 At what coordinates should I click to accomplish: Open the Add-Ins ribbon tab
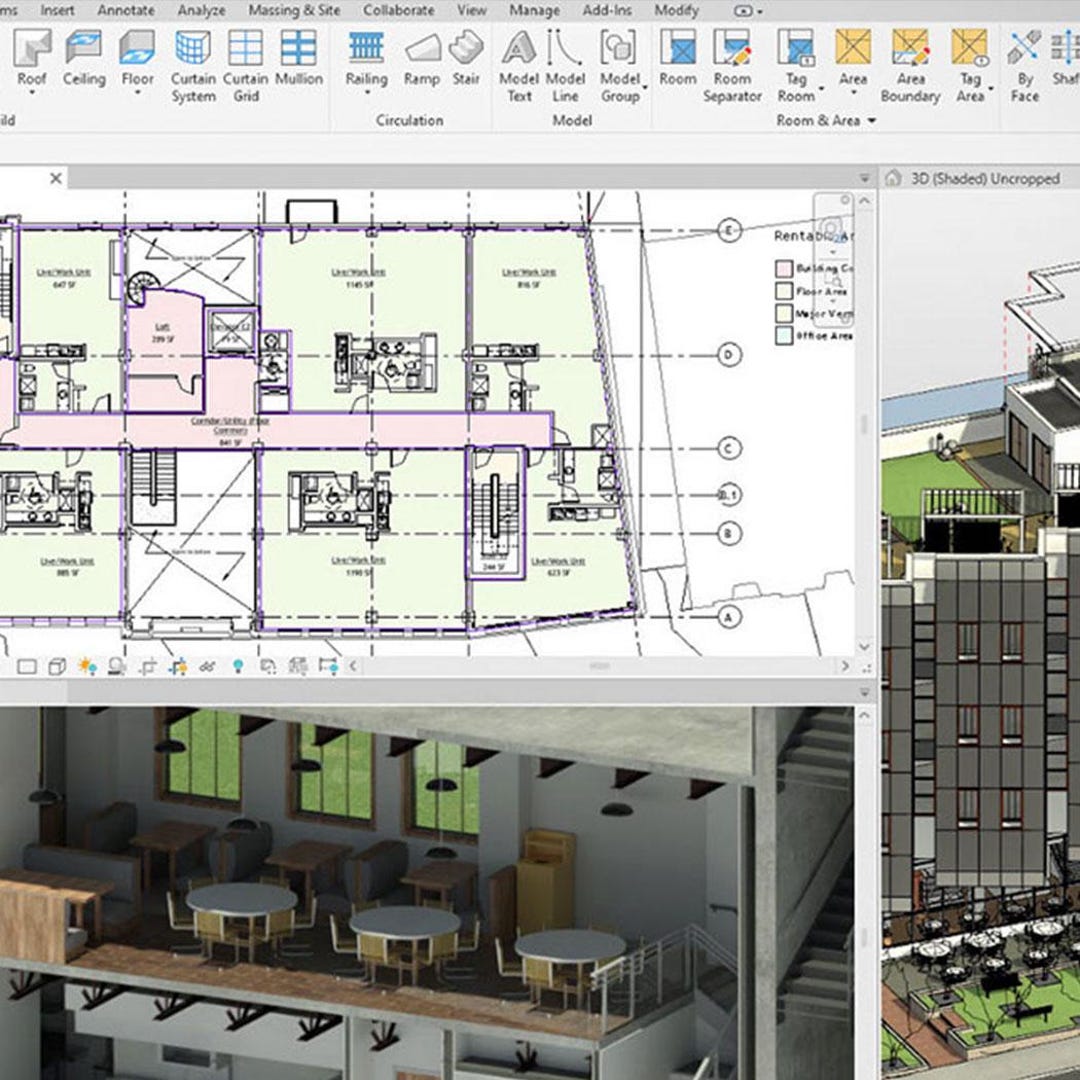607,10
